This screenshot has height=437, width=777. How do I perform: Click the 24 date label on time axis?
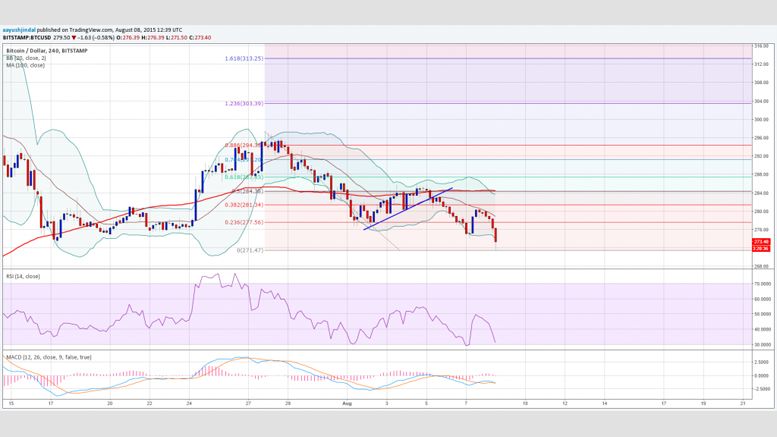click(189, 403)
